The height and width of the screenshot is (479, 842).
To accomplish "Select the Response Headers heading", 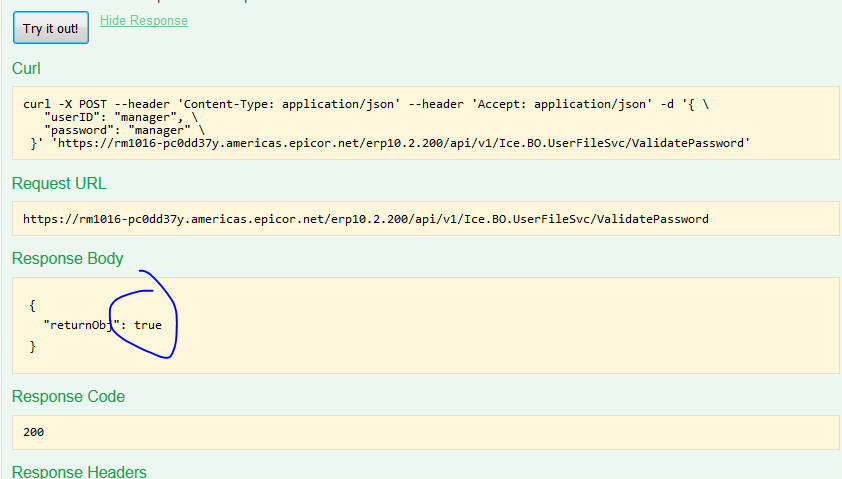I will pos(79,471).
